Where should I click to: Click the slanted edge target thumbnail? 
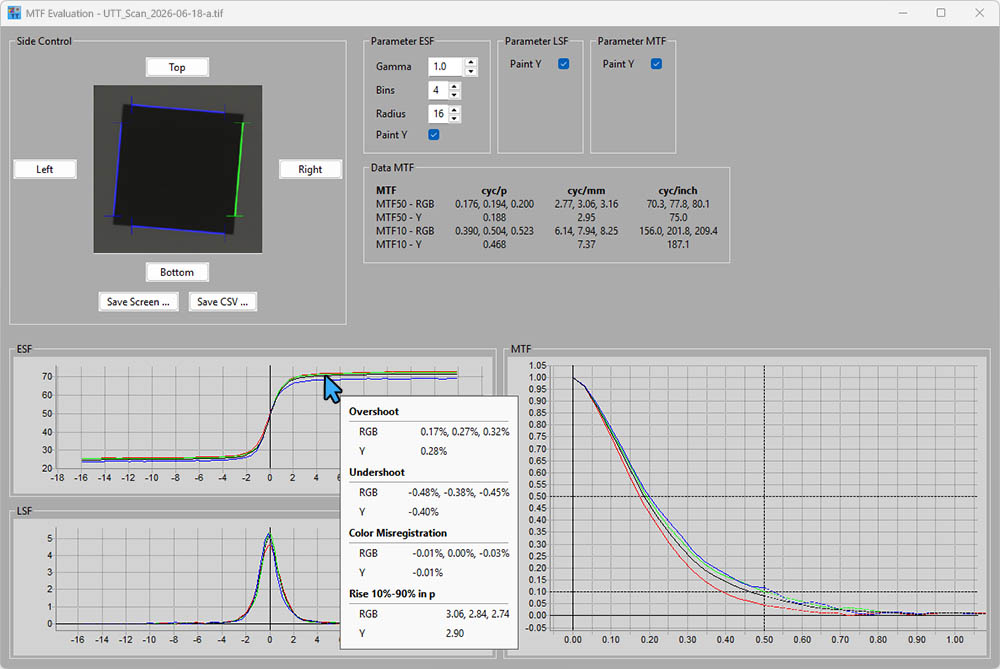178,169
